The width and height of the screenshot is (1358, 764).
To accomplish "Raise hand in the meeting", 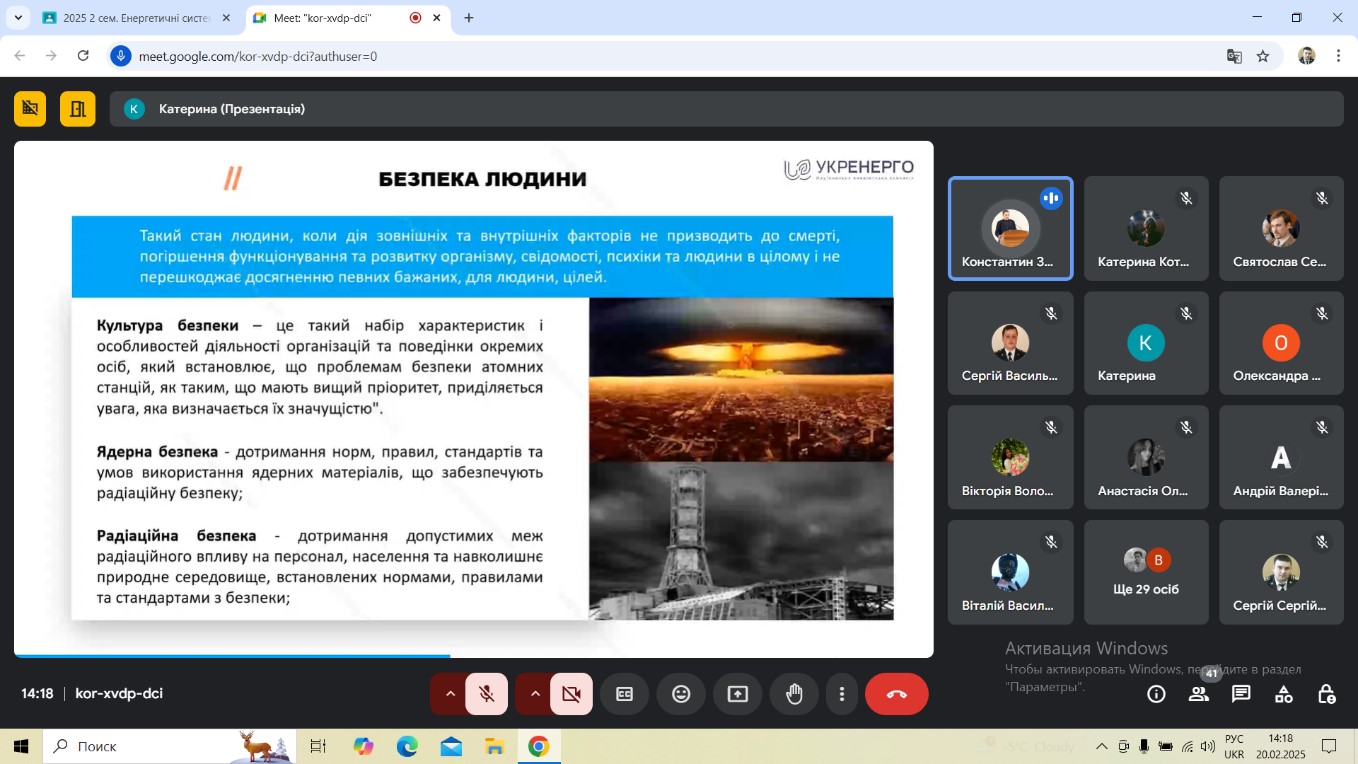I will (795, 694).
